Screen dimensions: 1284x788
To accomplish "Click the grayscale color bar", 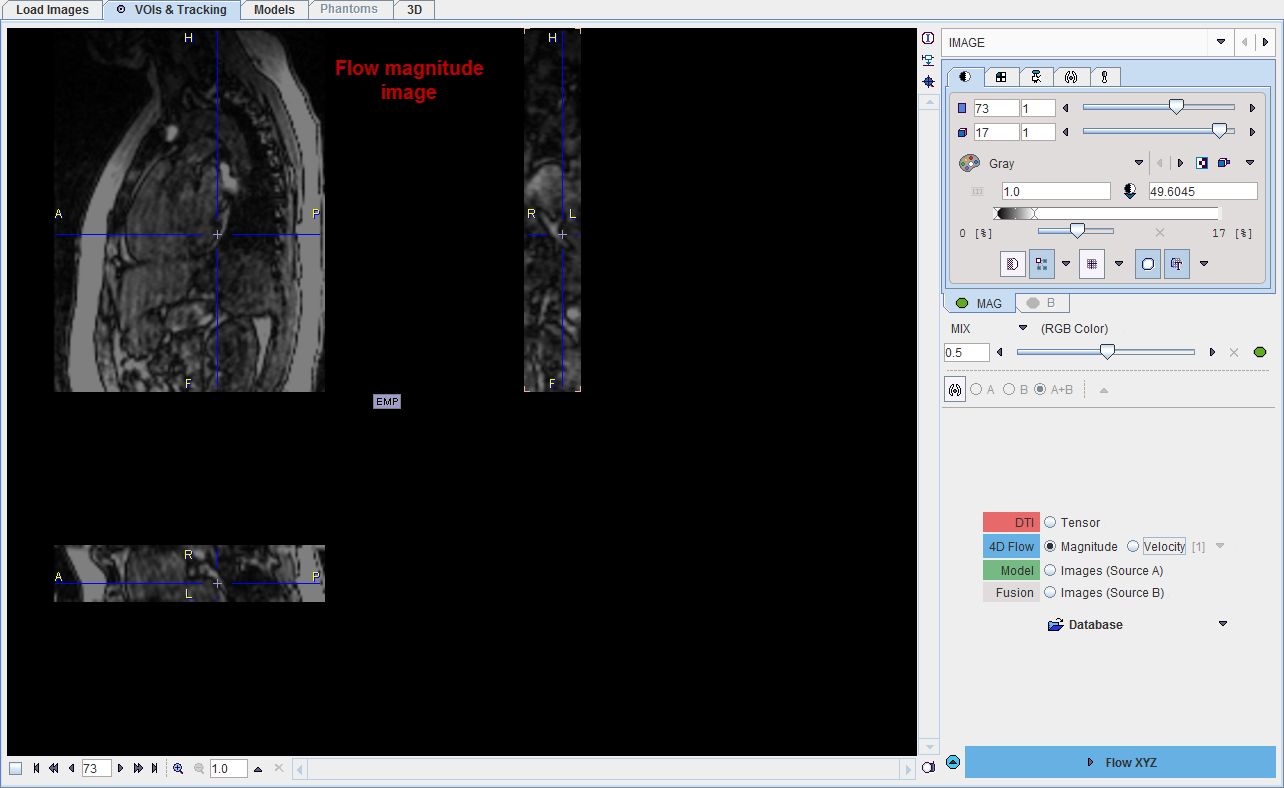I will pyautogui.click(x=1106, y=213).
